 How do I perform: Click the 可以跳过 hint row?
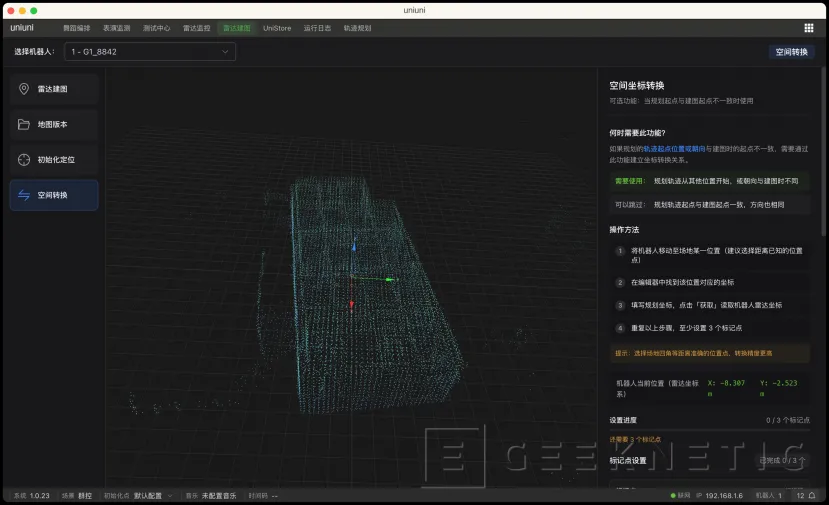[x=710, y=205]
